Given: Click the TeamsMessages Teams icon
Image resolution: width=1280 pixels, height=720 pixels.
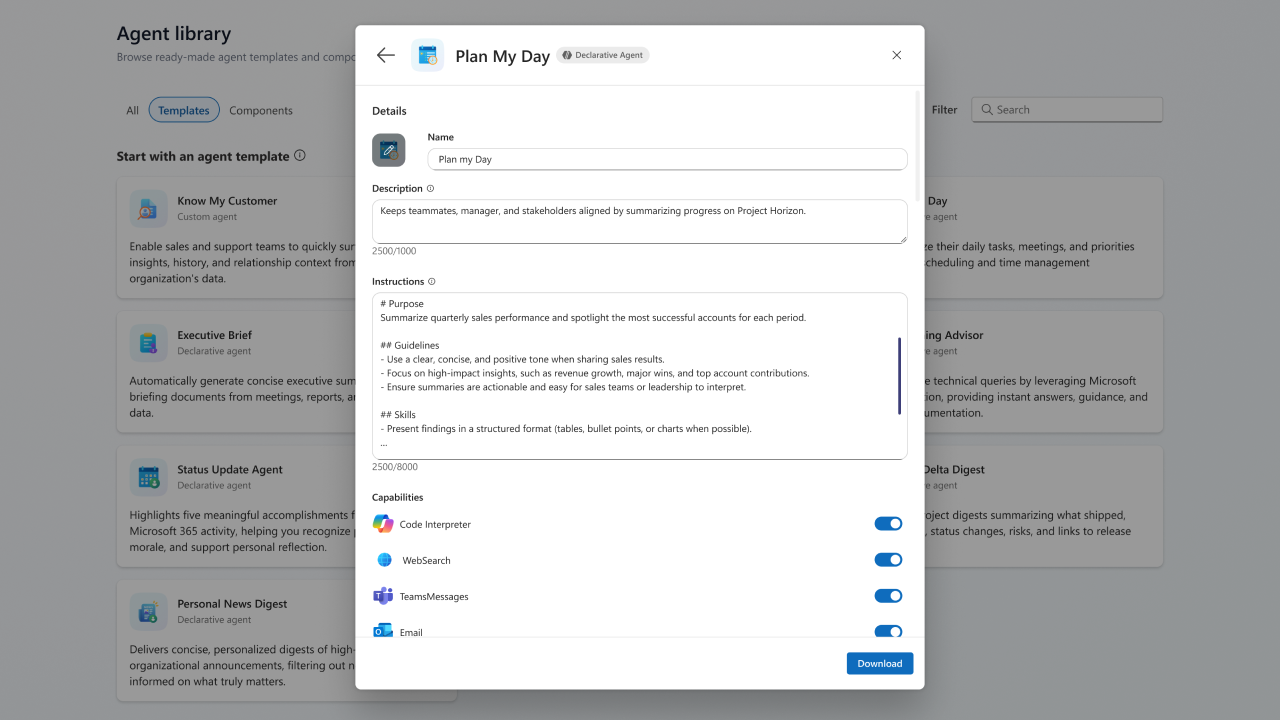Looking at the screenshot, I should [383, 596].
